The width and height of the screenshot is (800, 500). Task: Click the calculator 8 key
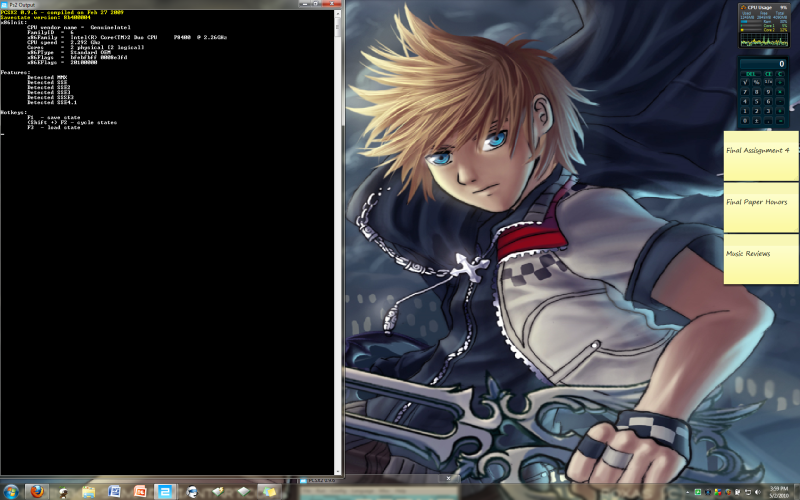point(757,92)
